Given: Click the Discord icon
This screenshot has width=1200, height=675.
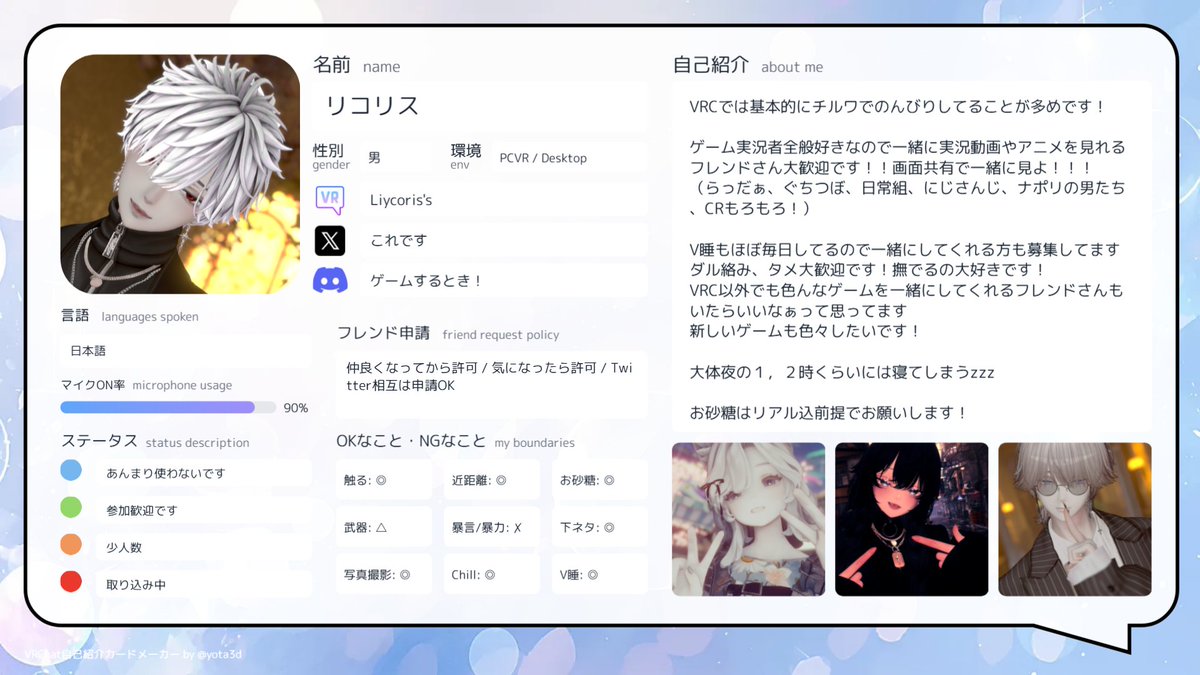Looking at the screenshot, I should point(331,281).
